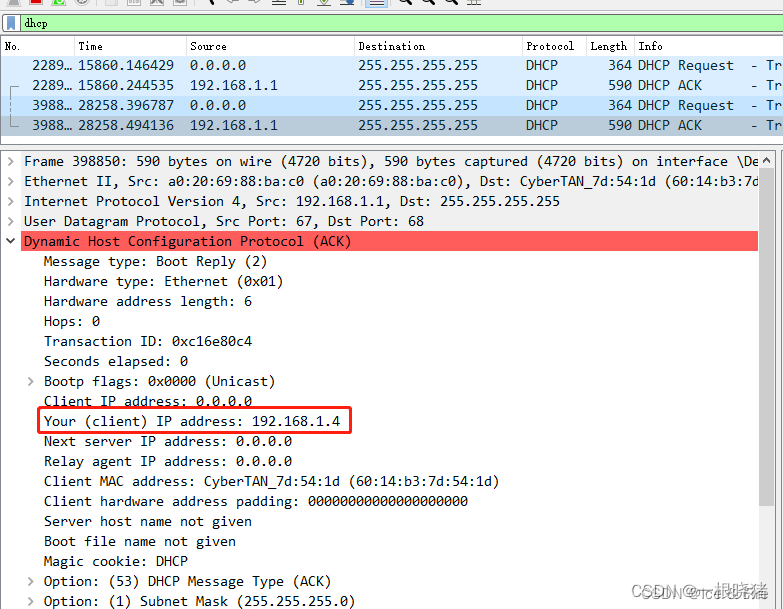Image resolution: width=783 pixels, height=609 pixels.
Task: Select Your (client) IP address: 192.168.1.4
Action: tap(192, 421)
